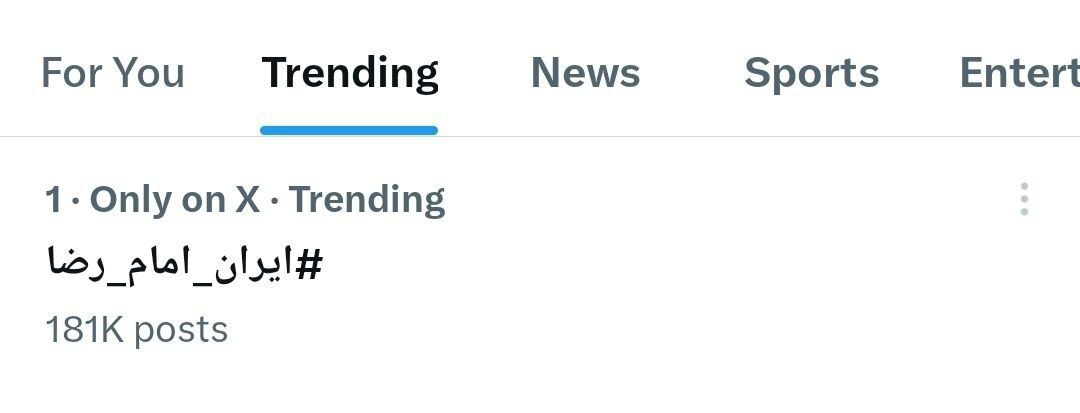Open the News tab
This screenshot has height=413, width=1080.
coord(585,73)
